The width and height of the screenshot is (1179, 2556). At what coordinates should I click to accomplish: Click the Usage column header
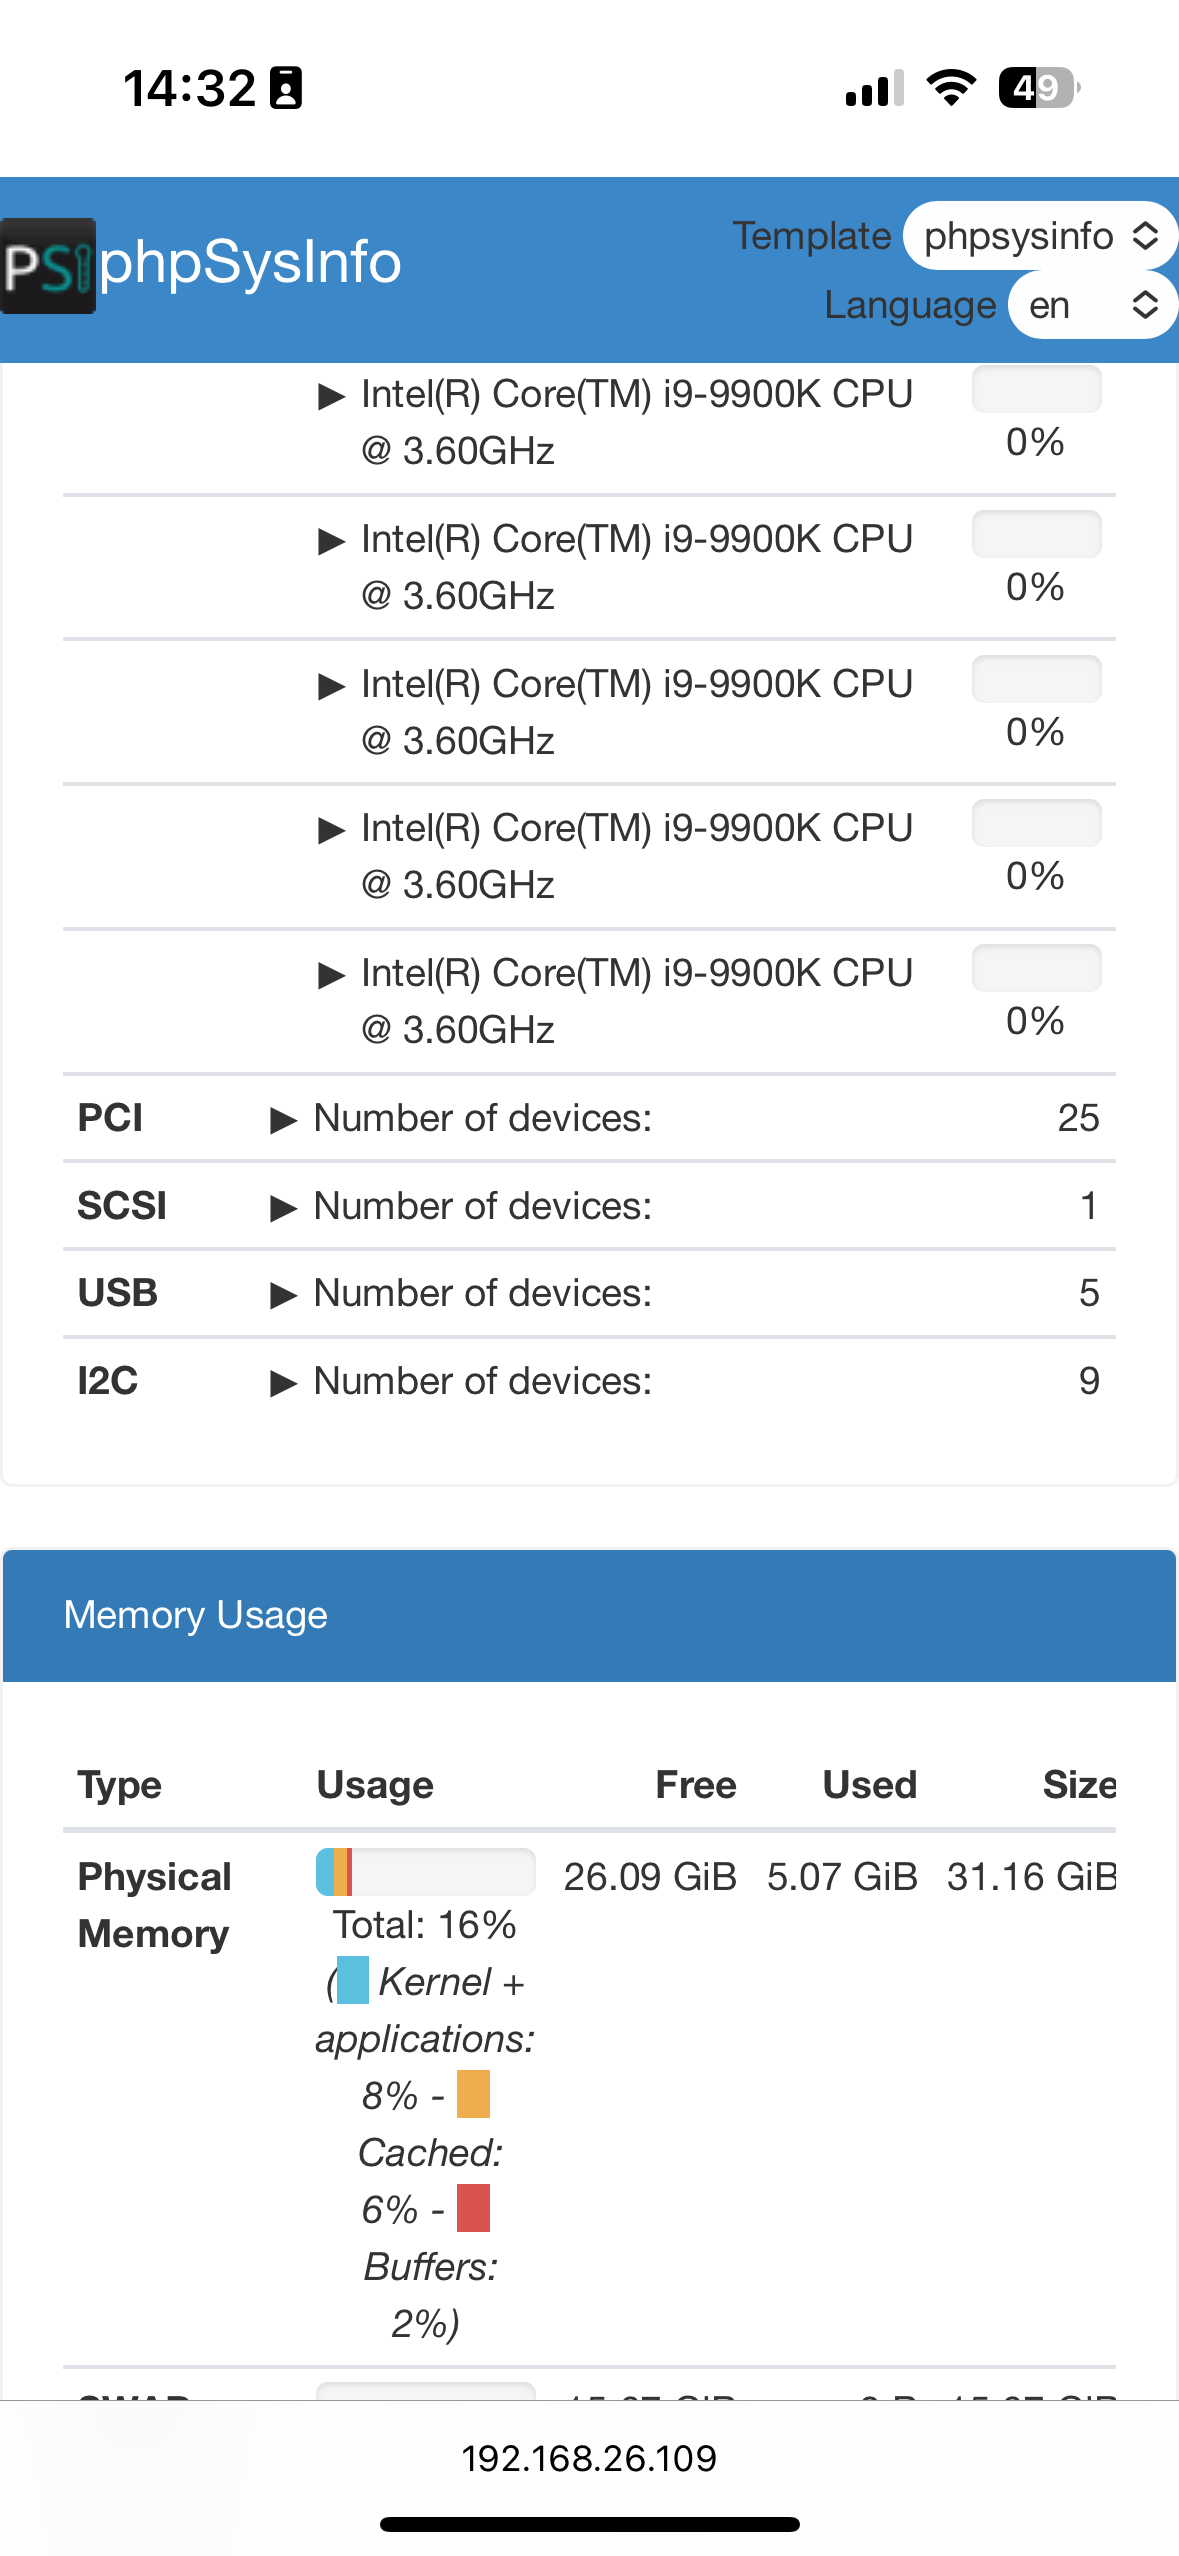[x=375, y=1785]
